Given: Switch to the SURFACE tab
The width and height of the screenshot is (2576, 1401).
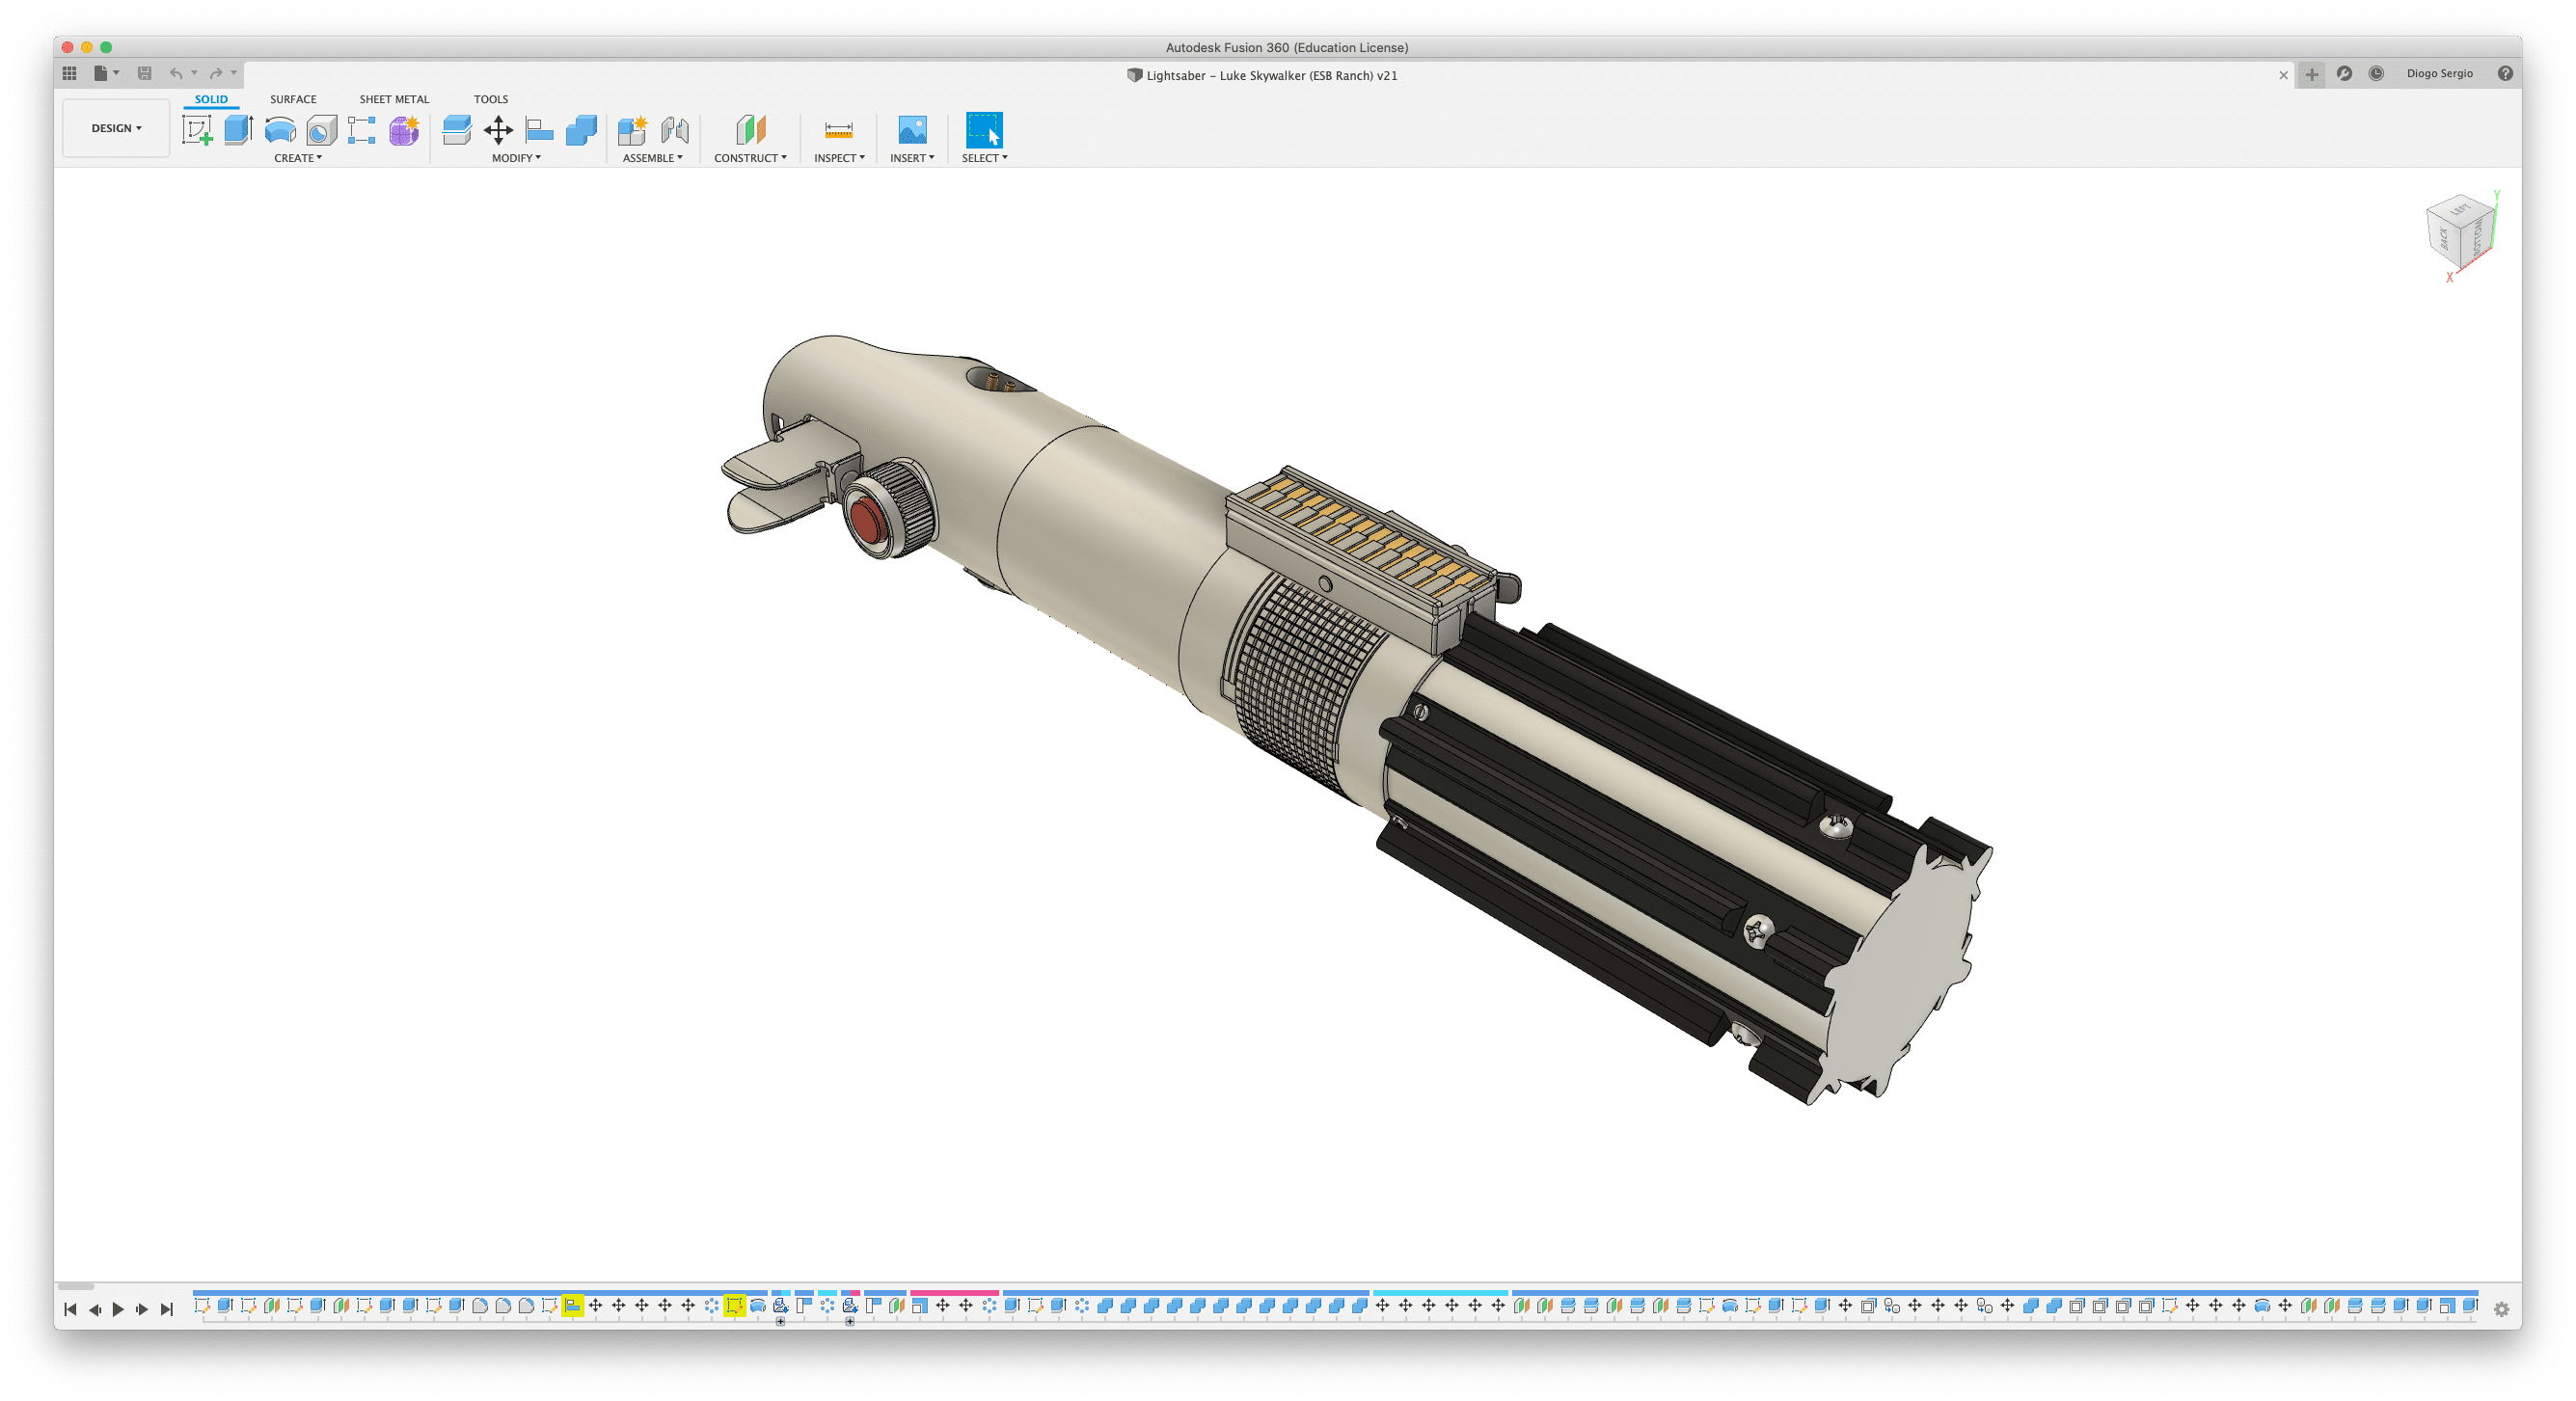Looking at the screenshot, I should click(293, 99).
